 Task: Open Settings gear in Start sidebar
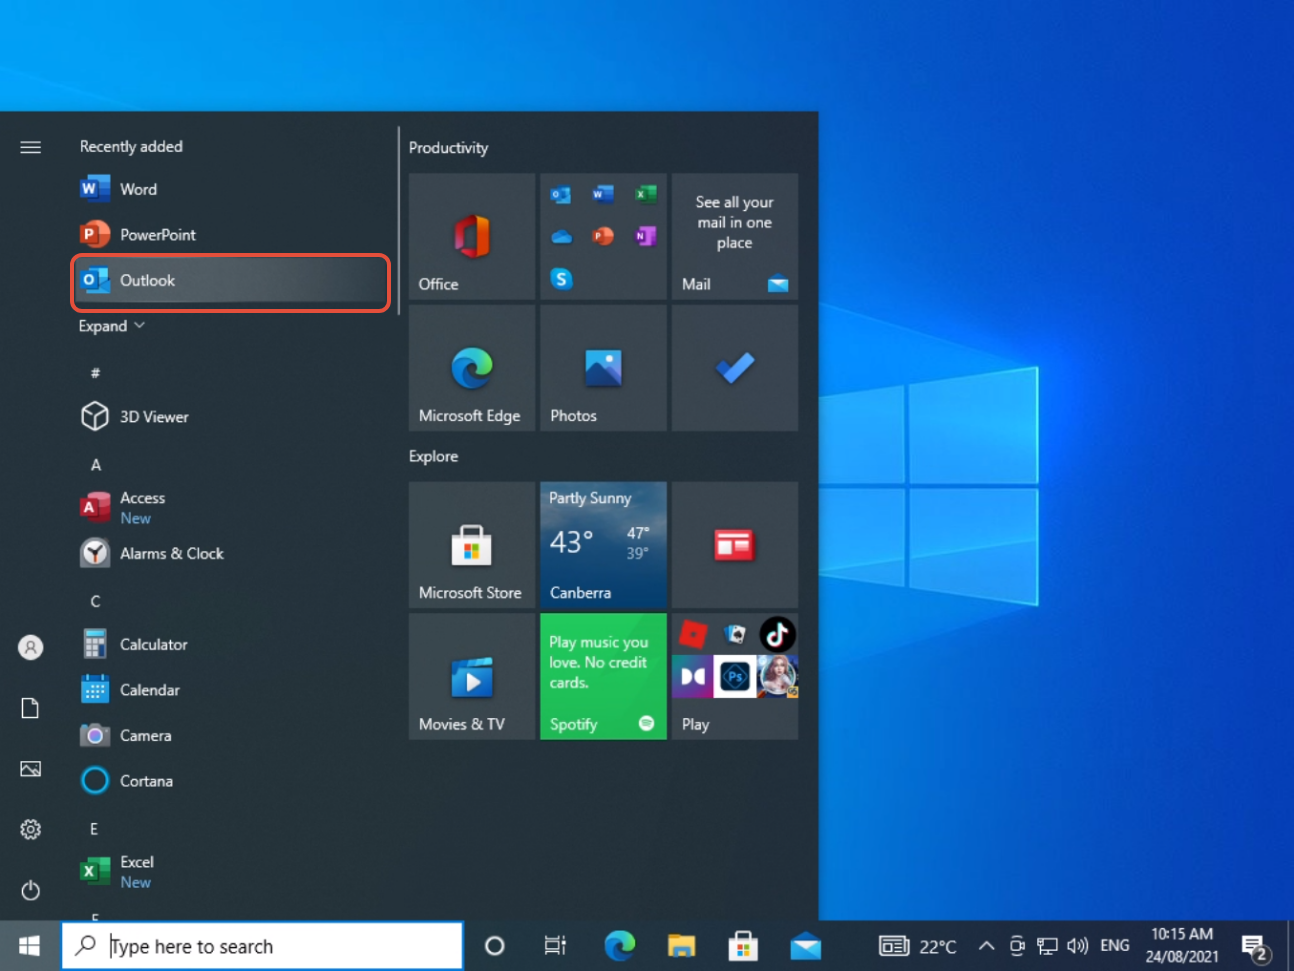coord(31,829)
